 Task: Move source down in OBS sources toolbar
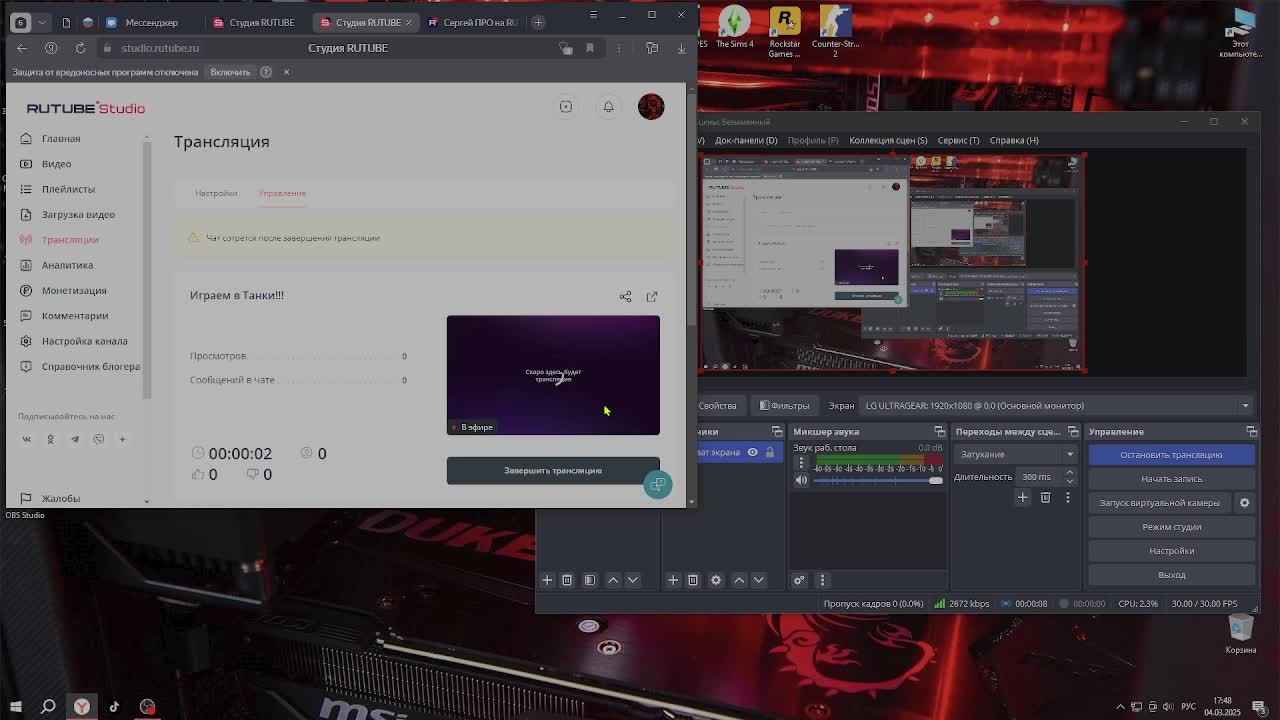[x=758, y=580]
